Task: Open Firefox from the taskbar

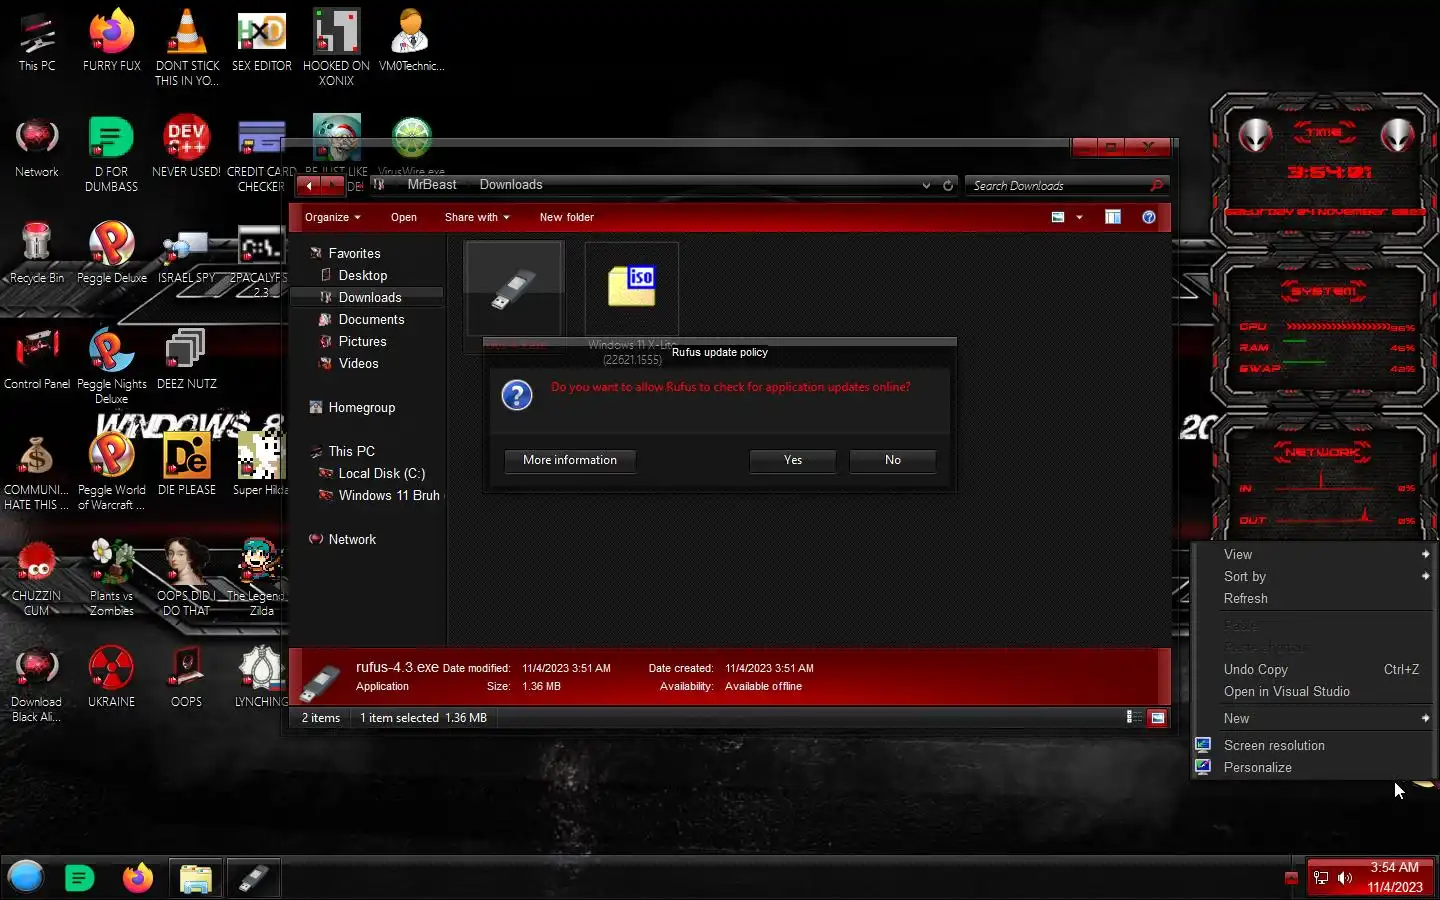Action: coord(138,878)
